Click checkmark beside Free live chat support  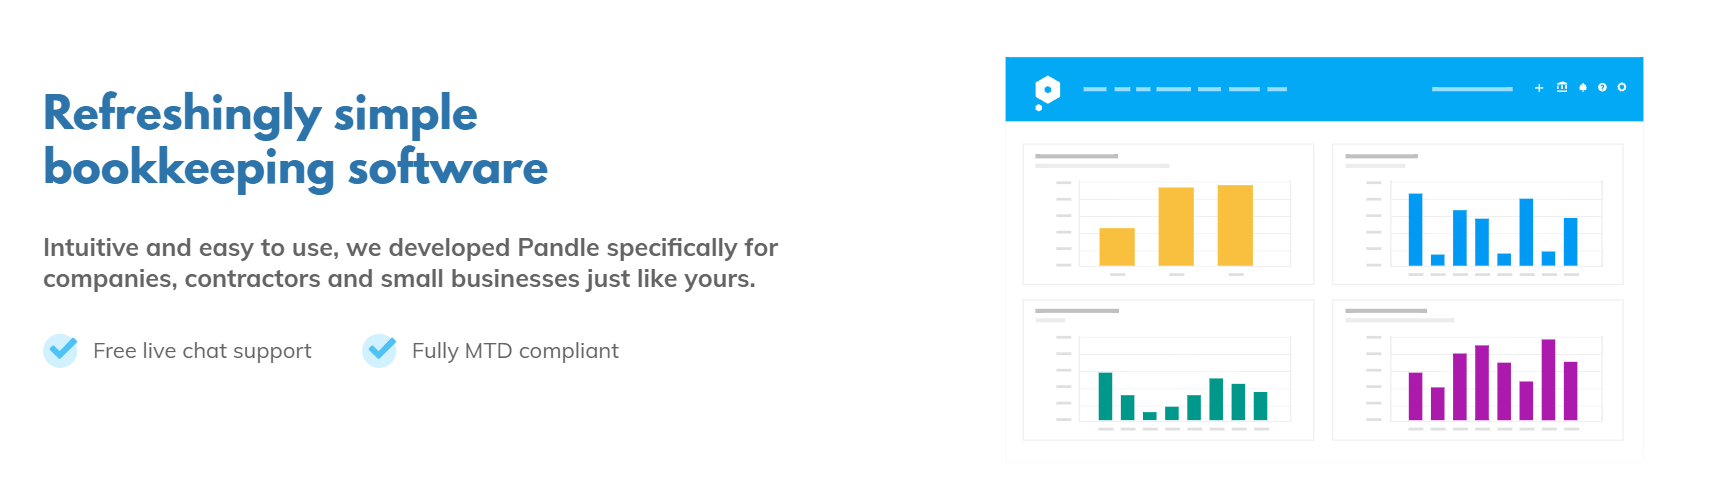pyautogui.click(x=61, y=350)
